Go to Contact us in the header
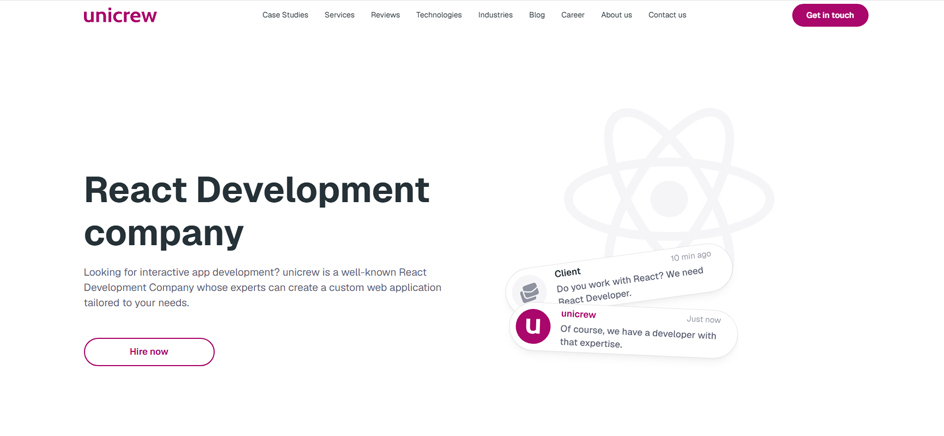944x436 pixels. [667, 15]
